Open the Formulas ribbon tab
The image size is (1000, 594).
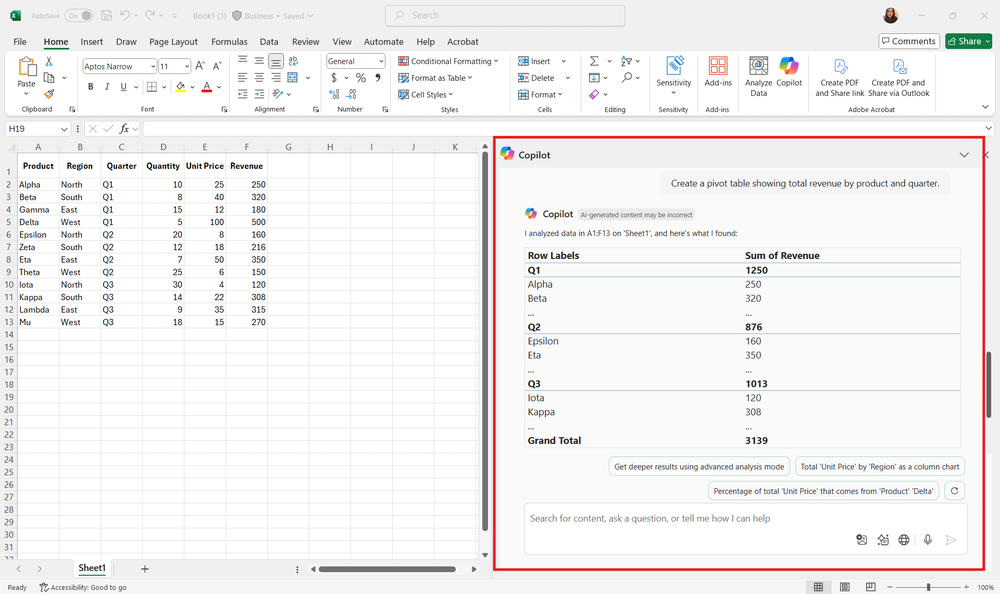click(229, 42)
